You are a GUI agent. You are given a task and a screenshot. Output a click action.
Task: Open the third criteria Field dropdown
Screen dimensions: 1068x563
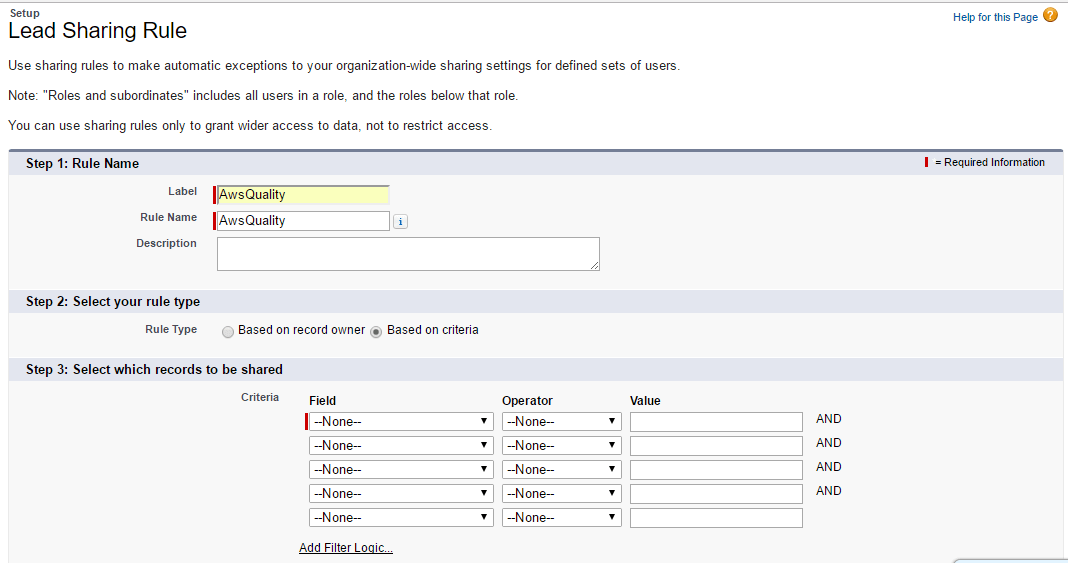point(401,470)
